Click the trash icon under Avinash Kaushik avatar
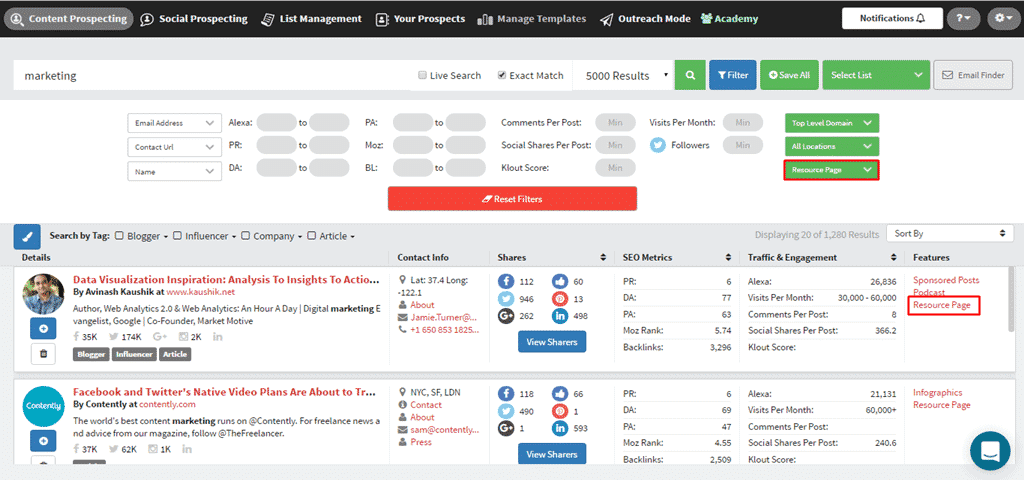Viewport: 1024px width, 480px height. [45, 353]
